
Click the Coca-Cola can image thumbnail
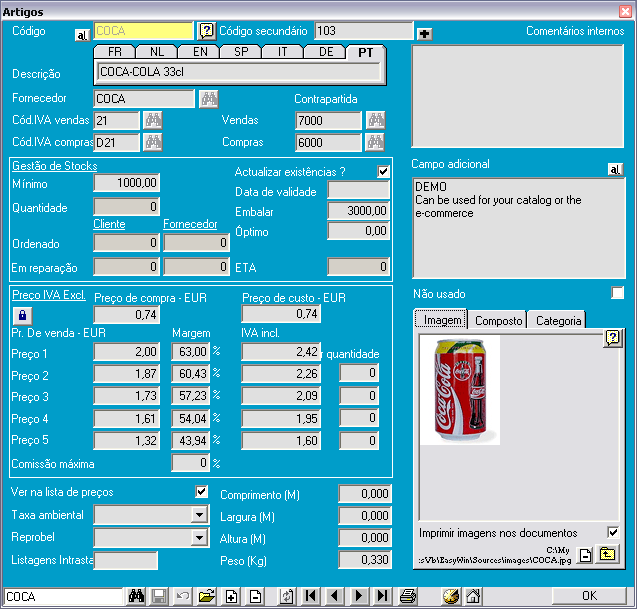(x=460, y=390)
